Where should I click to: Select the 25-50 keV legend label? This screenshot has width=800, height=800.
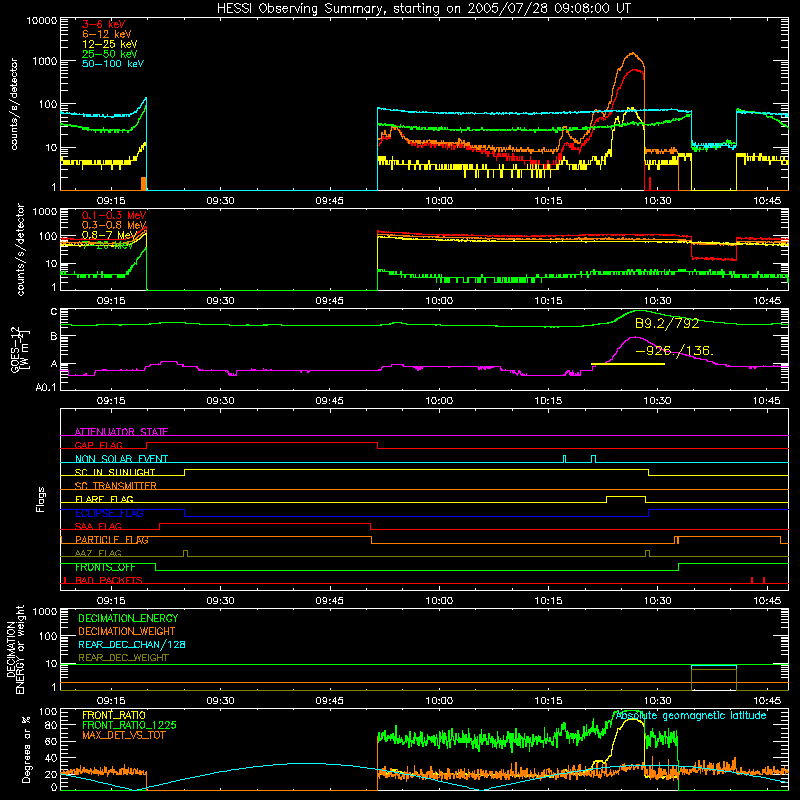[x=110, y=54]
